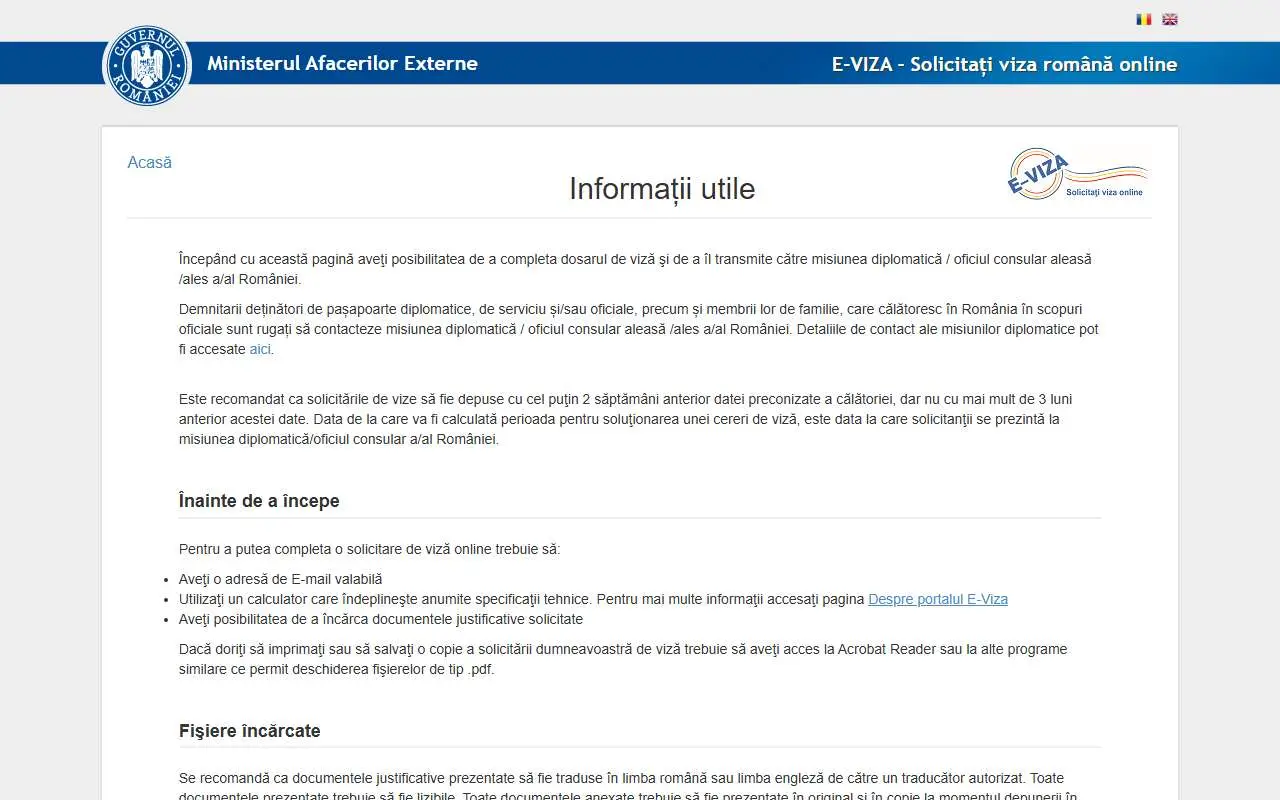Click the paragraph starting 'Demnitarii deținători de pașapoarte'
The height and width of the screenshot is (800, 1280).
pyautogui.click(x=639, y=329)
